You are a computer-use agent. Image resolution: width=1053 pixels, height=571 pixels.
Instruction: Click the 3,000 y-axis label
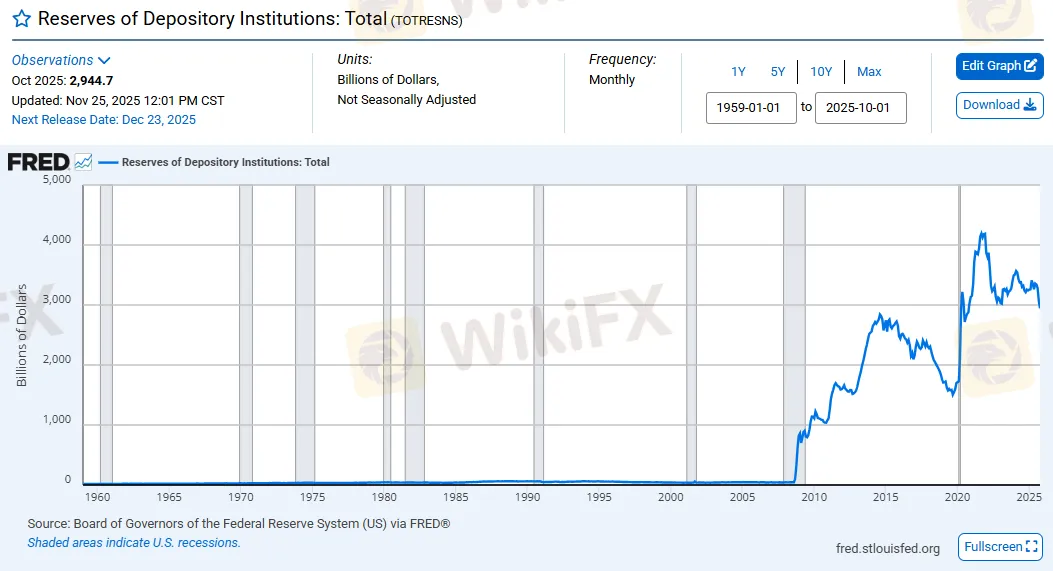pos(56,300)
